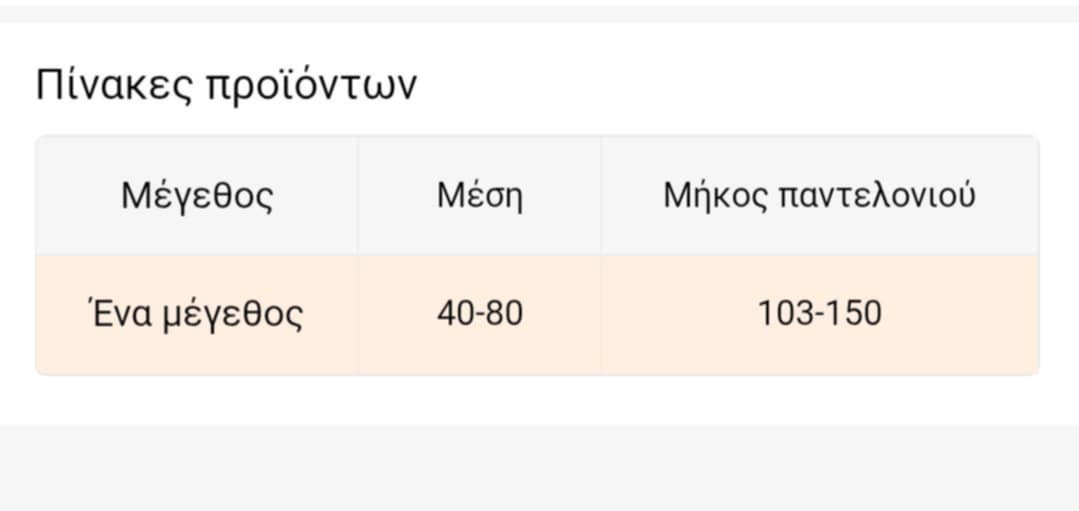
Task: Click the word Μήκος in the header
Action: [715, 195]
